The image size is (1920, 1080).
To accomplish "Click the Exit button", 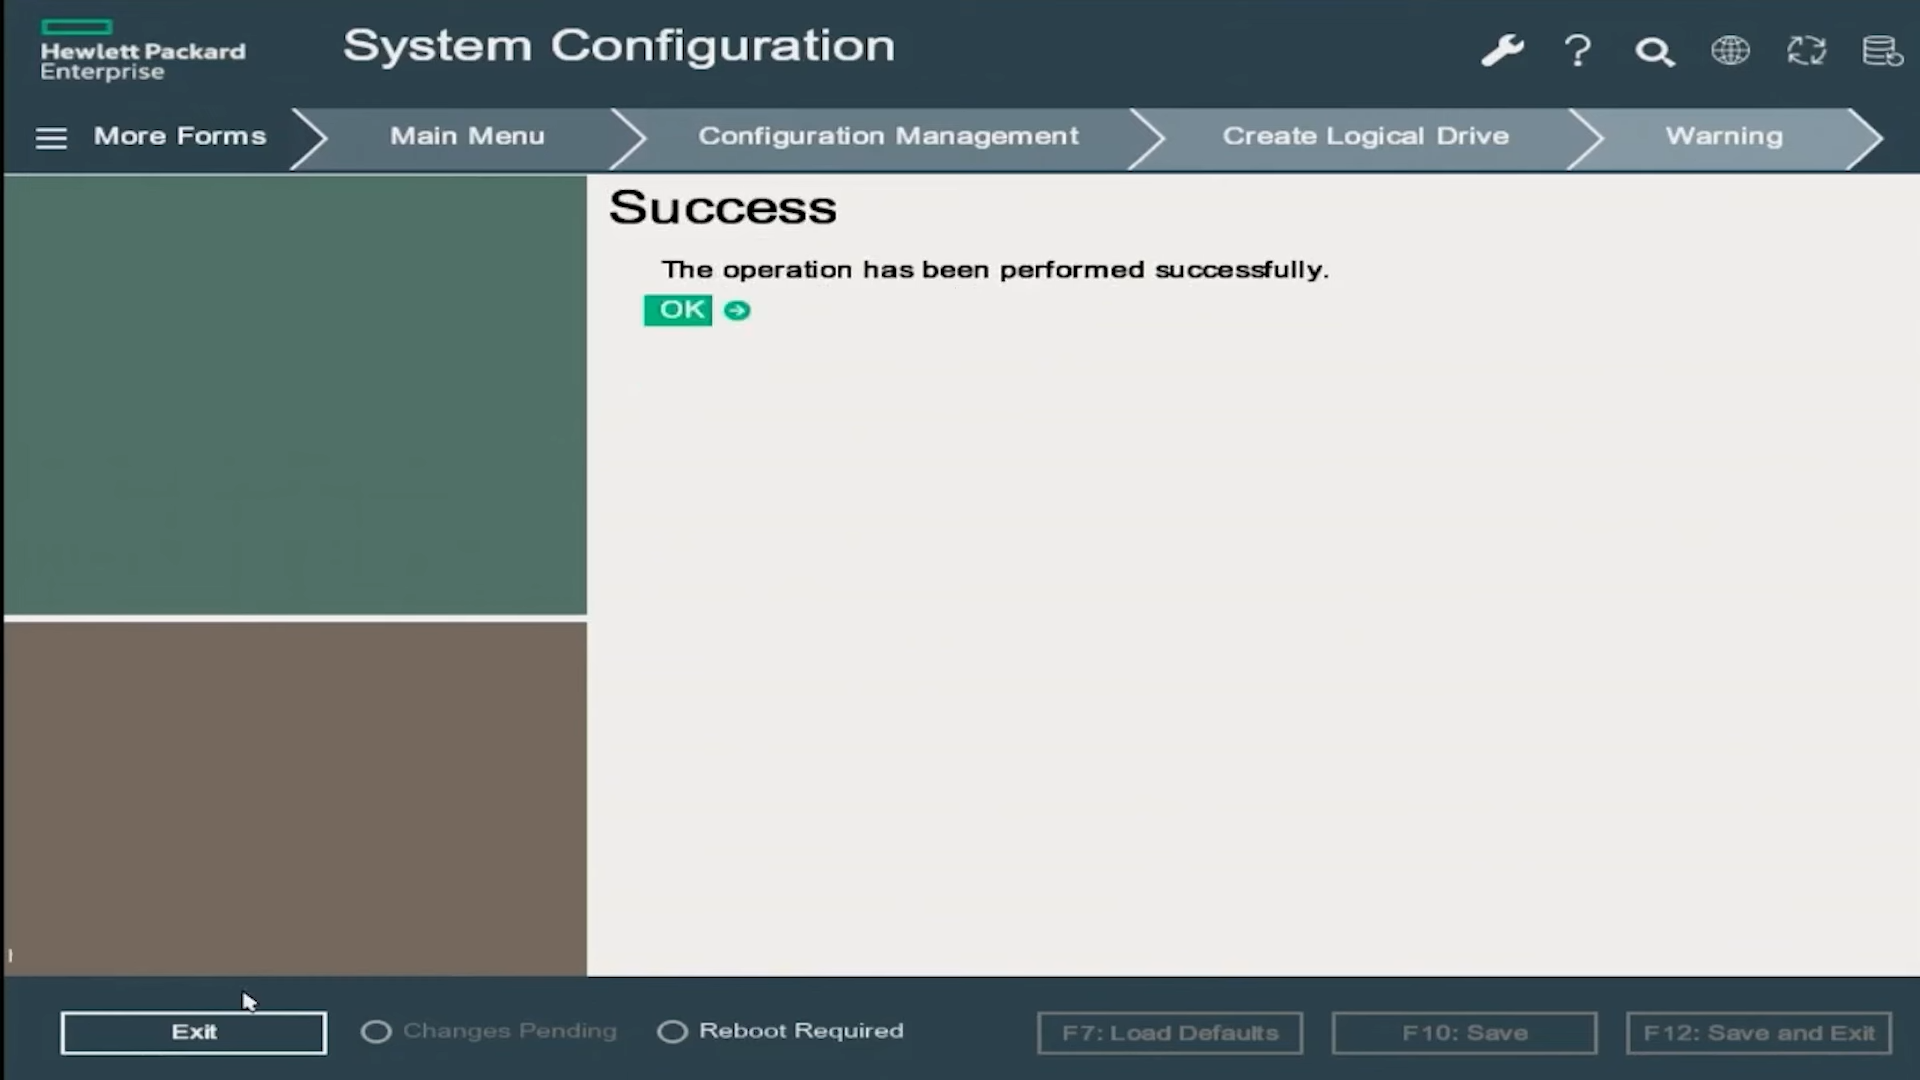I will (x=193, y=1032).
